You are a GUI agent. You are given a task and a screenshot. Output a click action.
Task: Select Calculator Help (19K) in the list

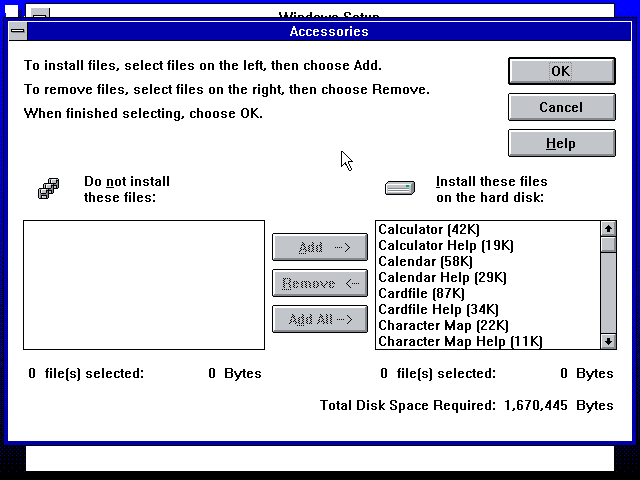(488, 245)
